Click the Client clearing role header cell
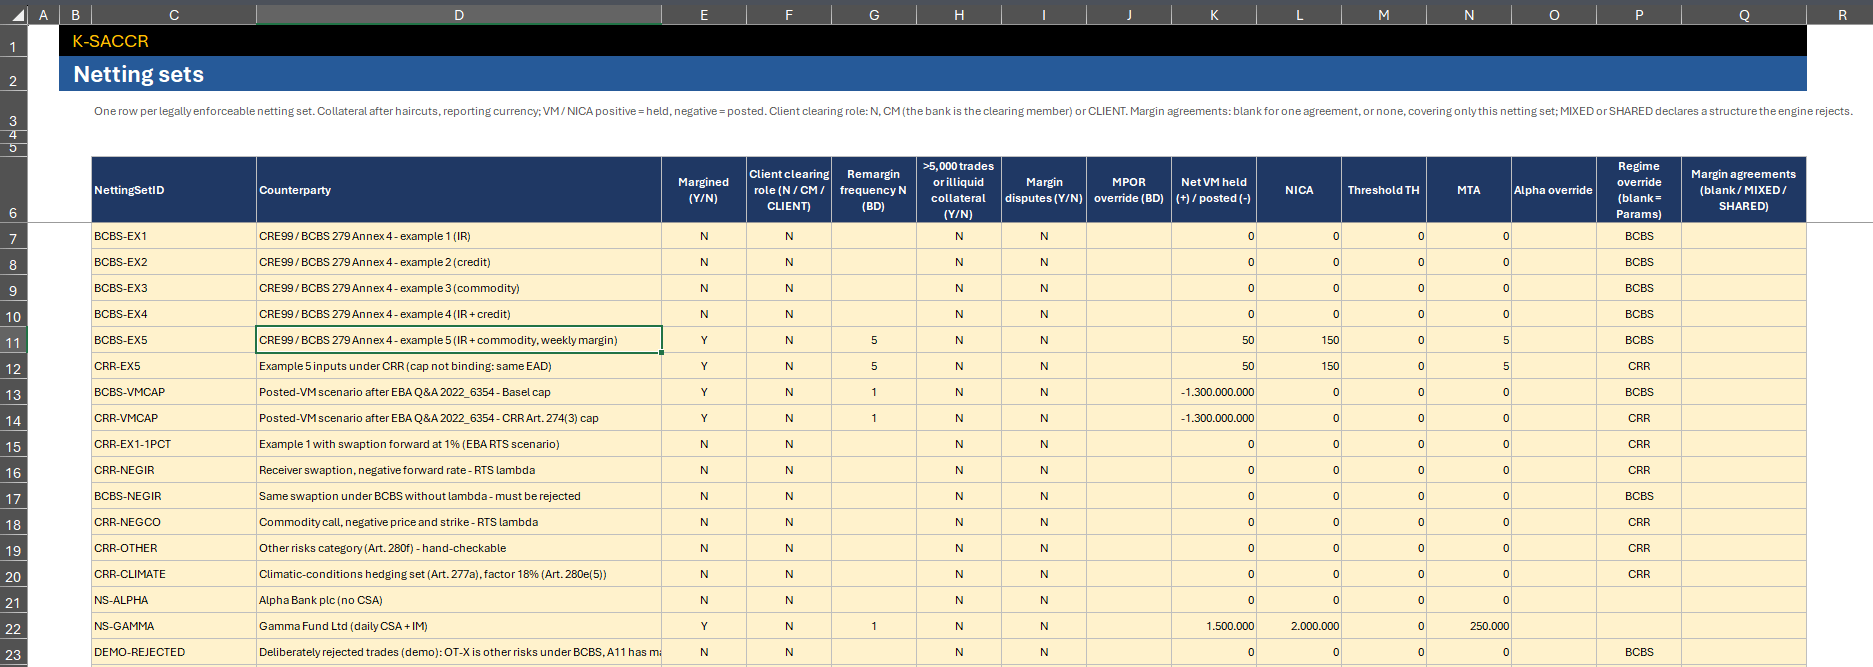 click(x=789, y=190)
